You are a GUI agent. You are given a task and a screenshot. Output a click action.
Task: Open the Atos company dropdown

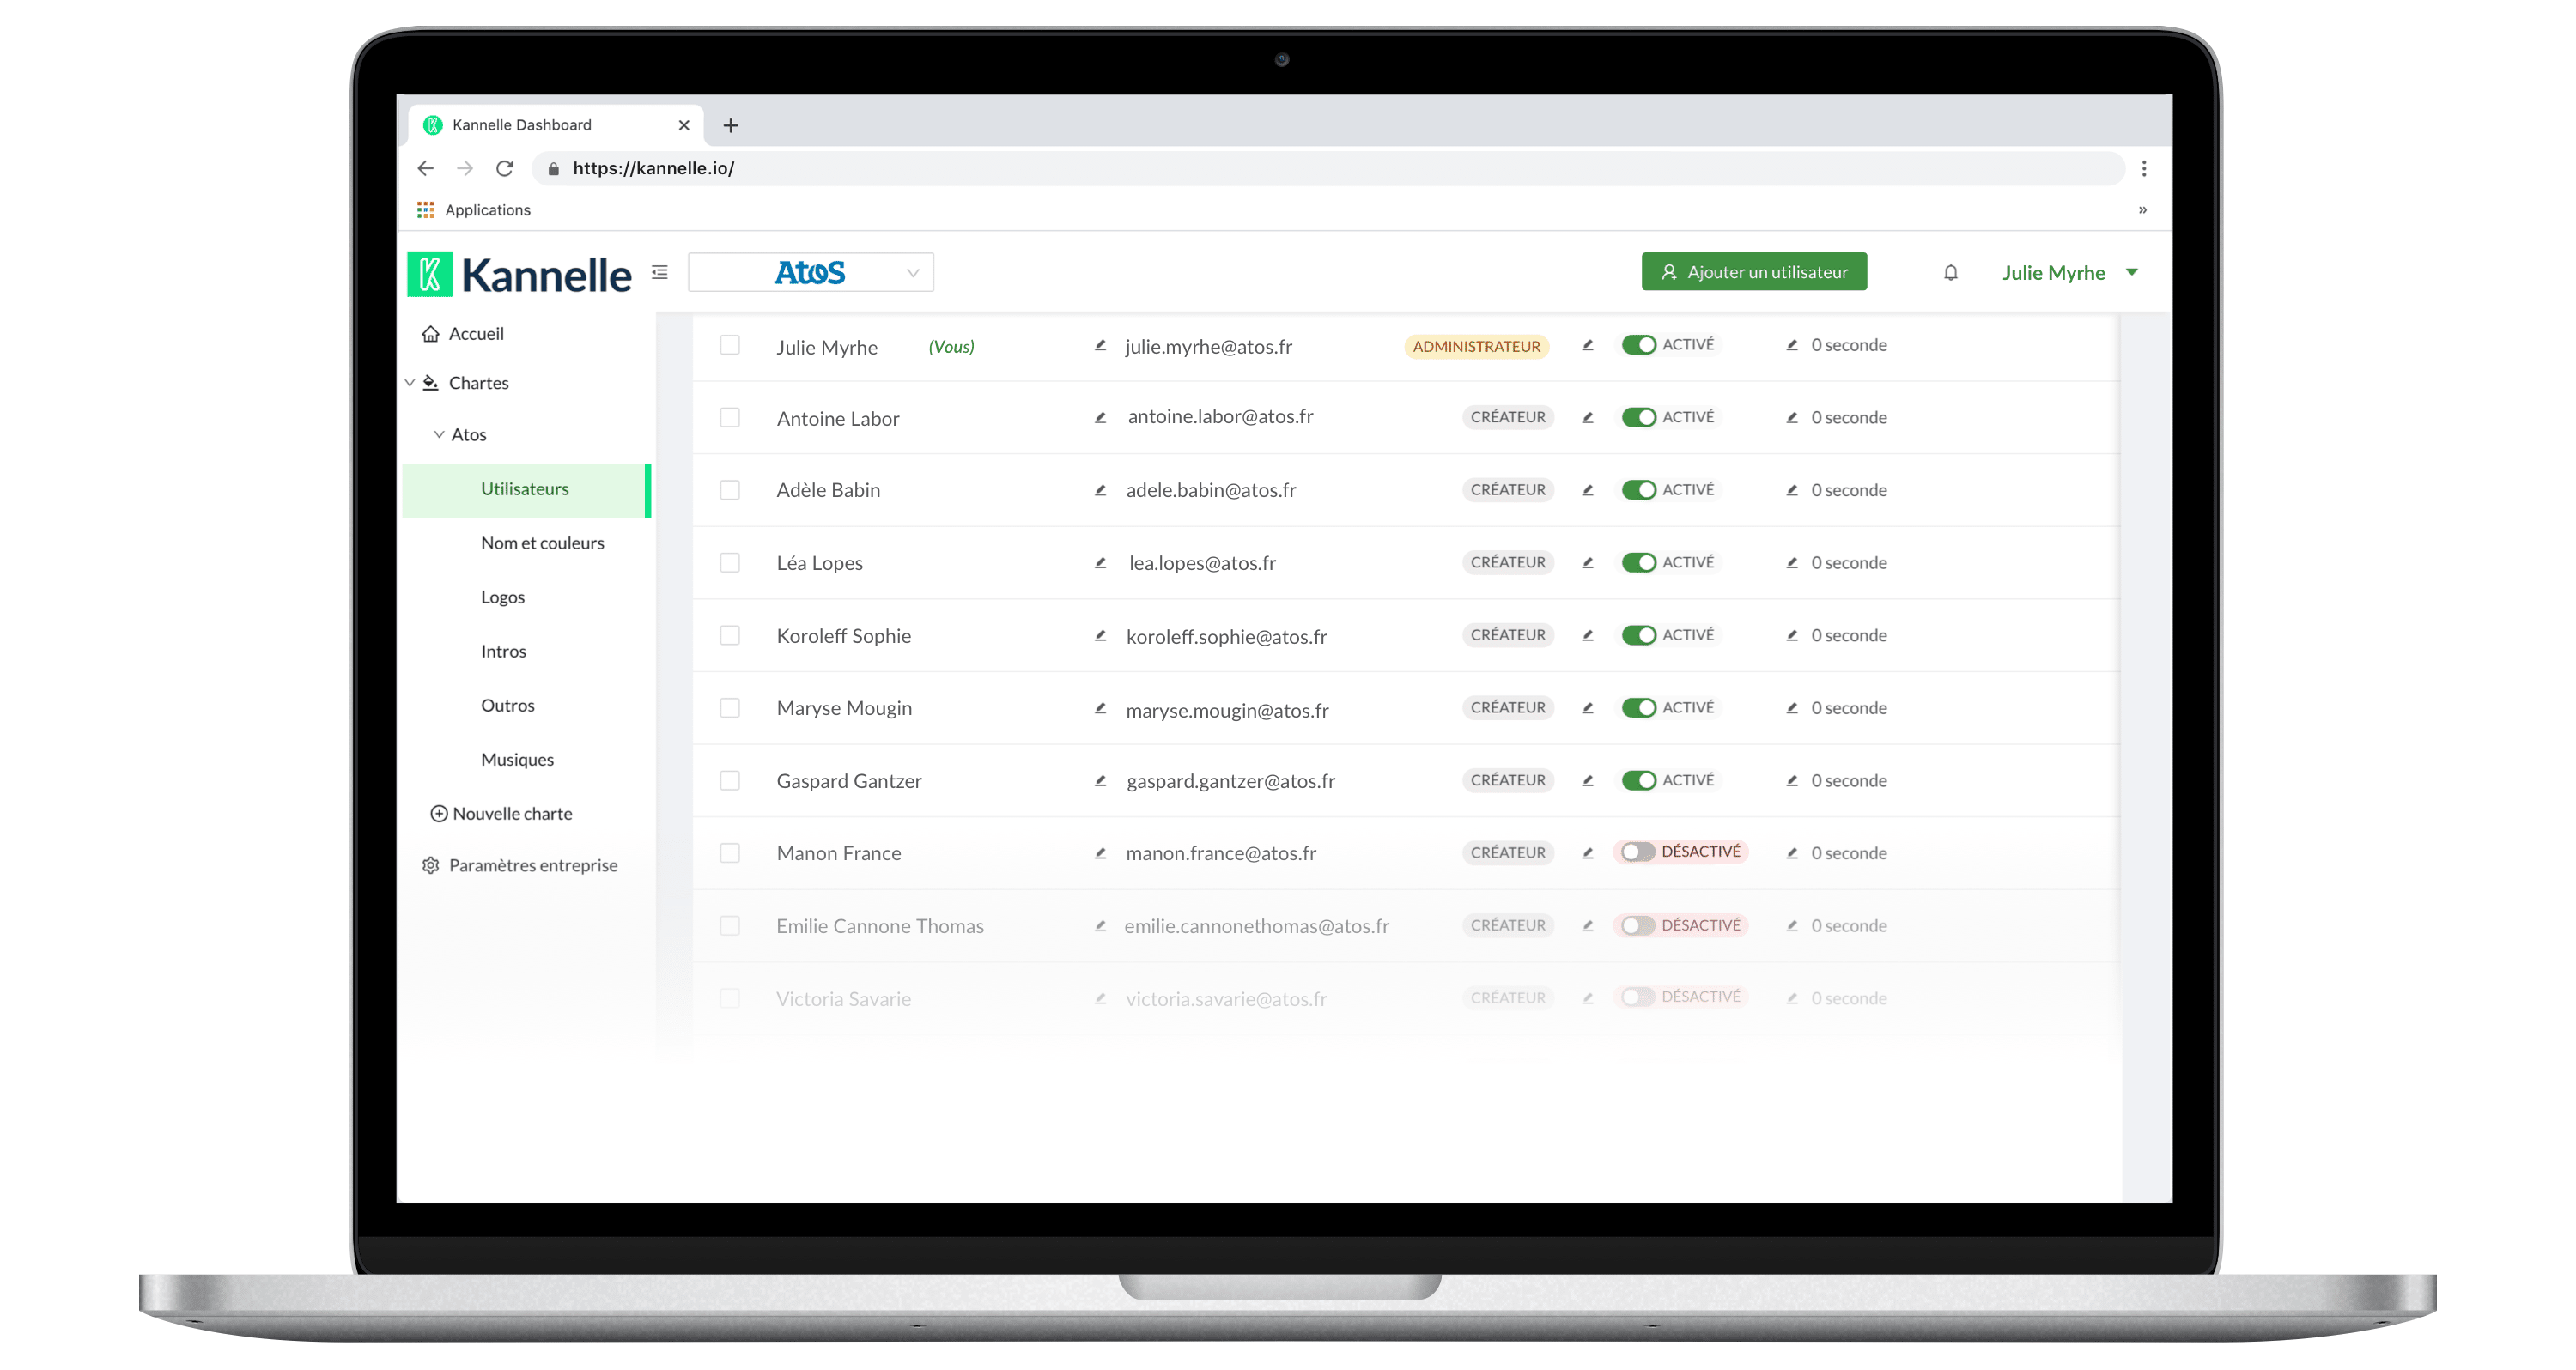tap(810, 272)
